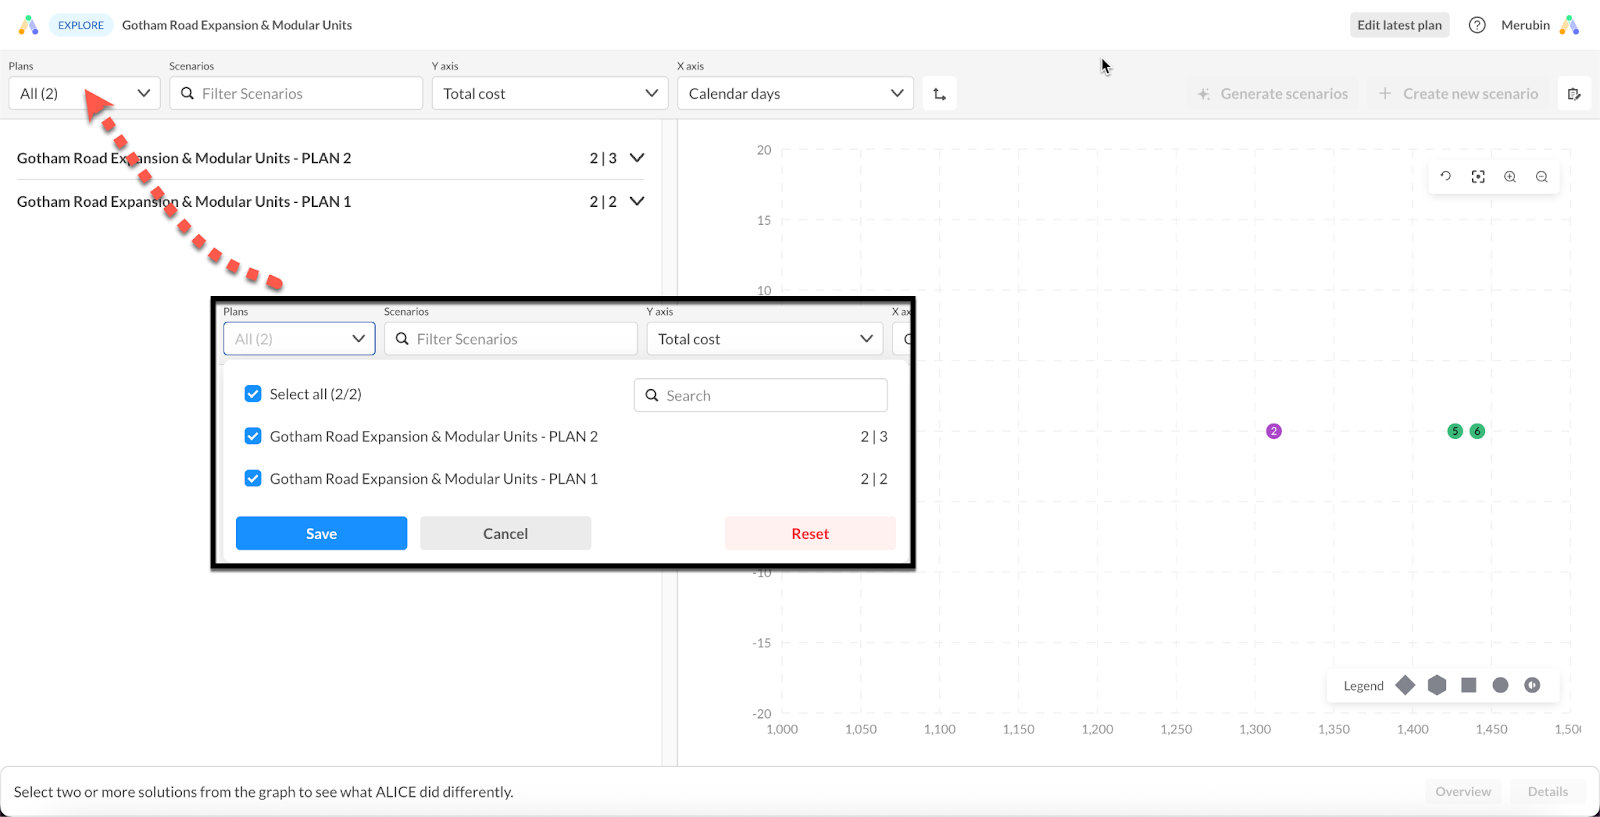The height and width of the screenshot is (817, 1600).
Task: Click the ALICE logo in the top-left corner
Action: [28, 25]
